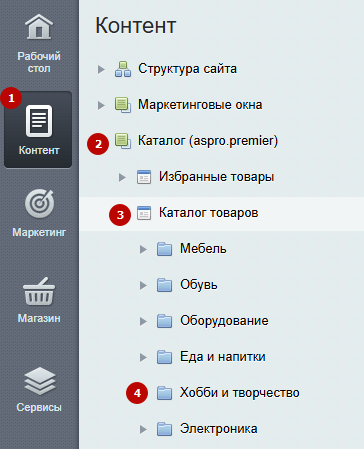
Task: Open the Мебель section text
Action: [203, 249]
